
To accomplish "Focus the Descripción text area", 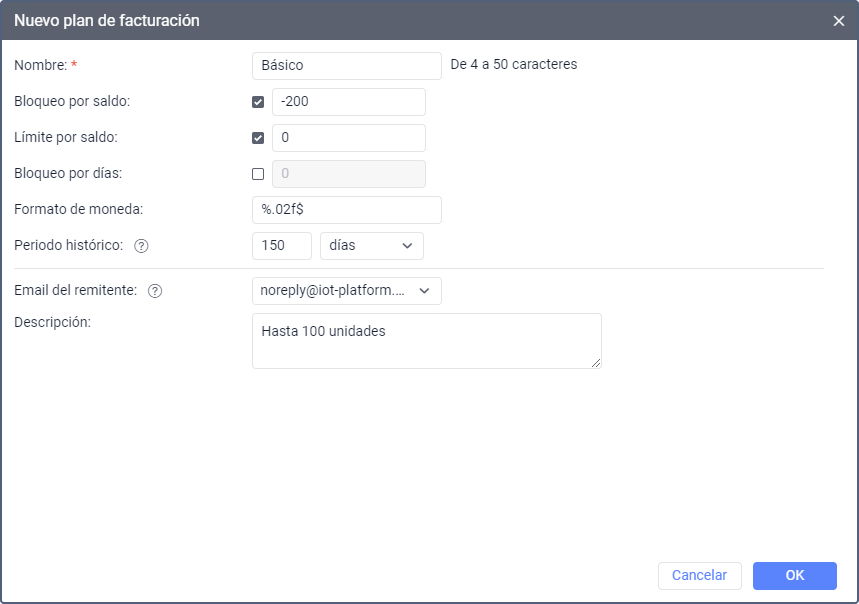I will (426, 341).
